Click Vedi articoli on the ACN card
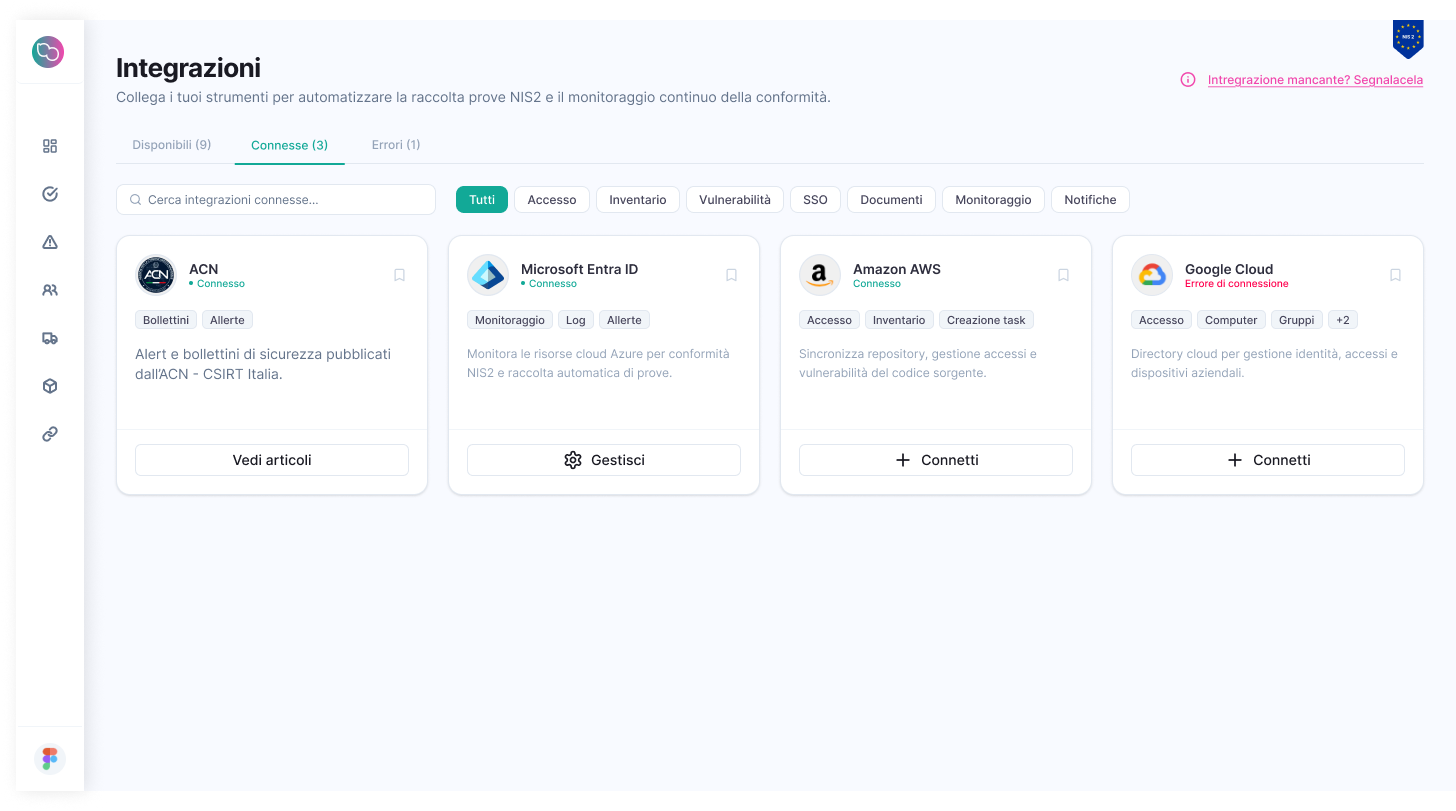1456x811 pixels. point(272,460)
